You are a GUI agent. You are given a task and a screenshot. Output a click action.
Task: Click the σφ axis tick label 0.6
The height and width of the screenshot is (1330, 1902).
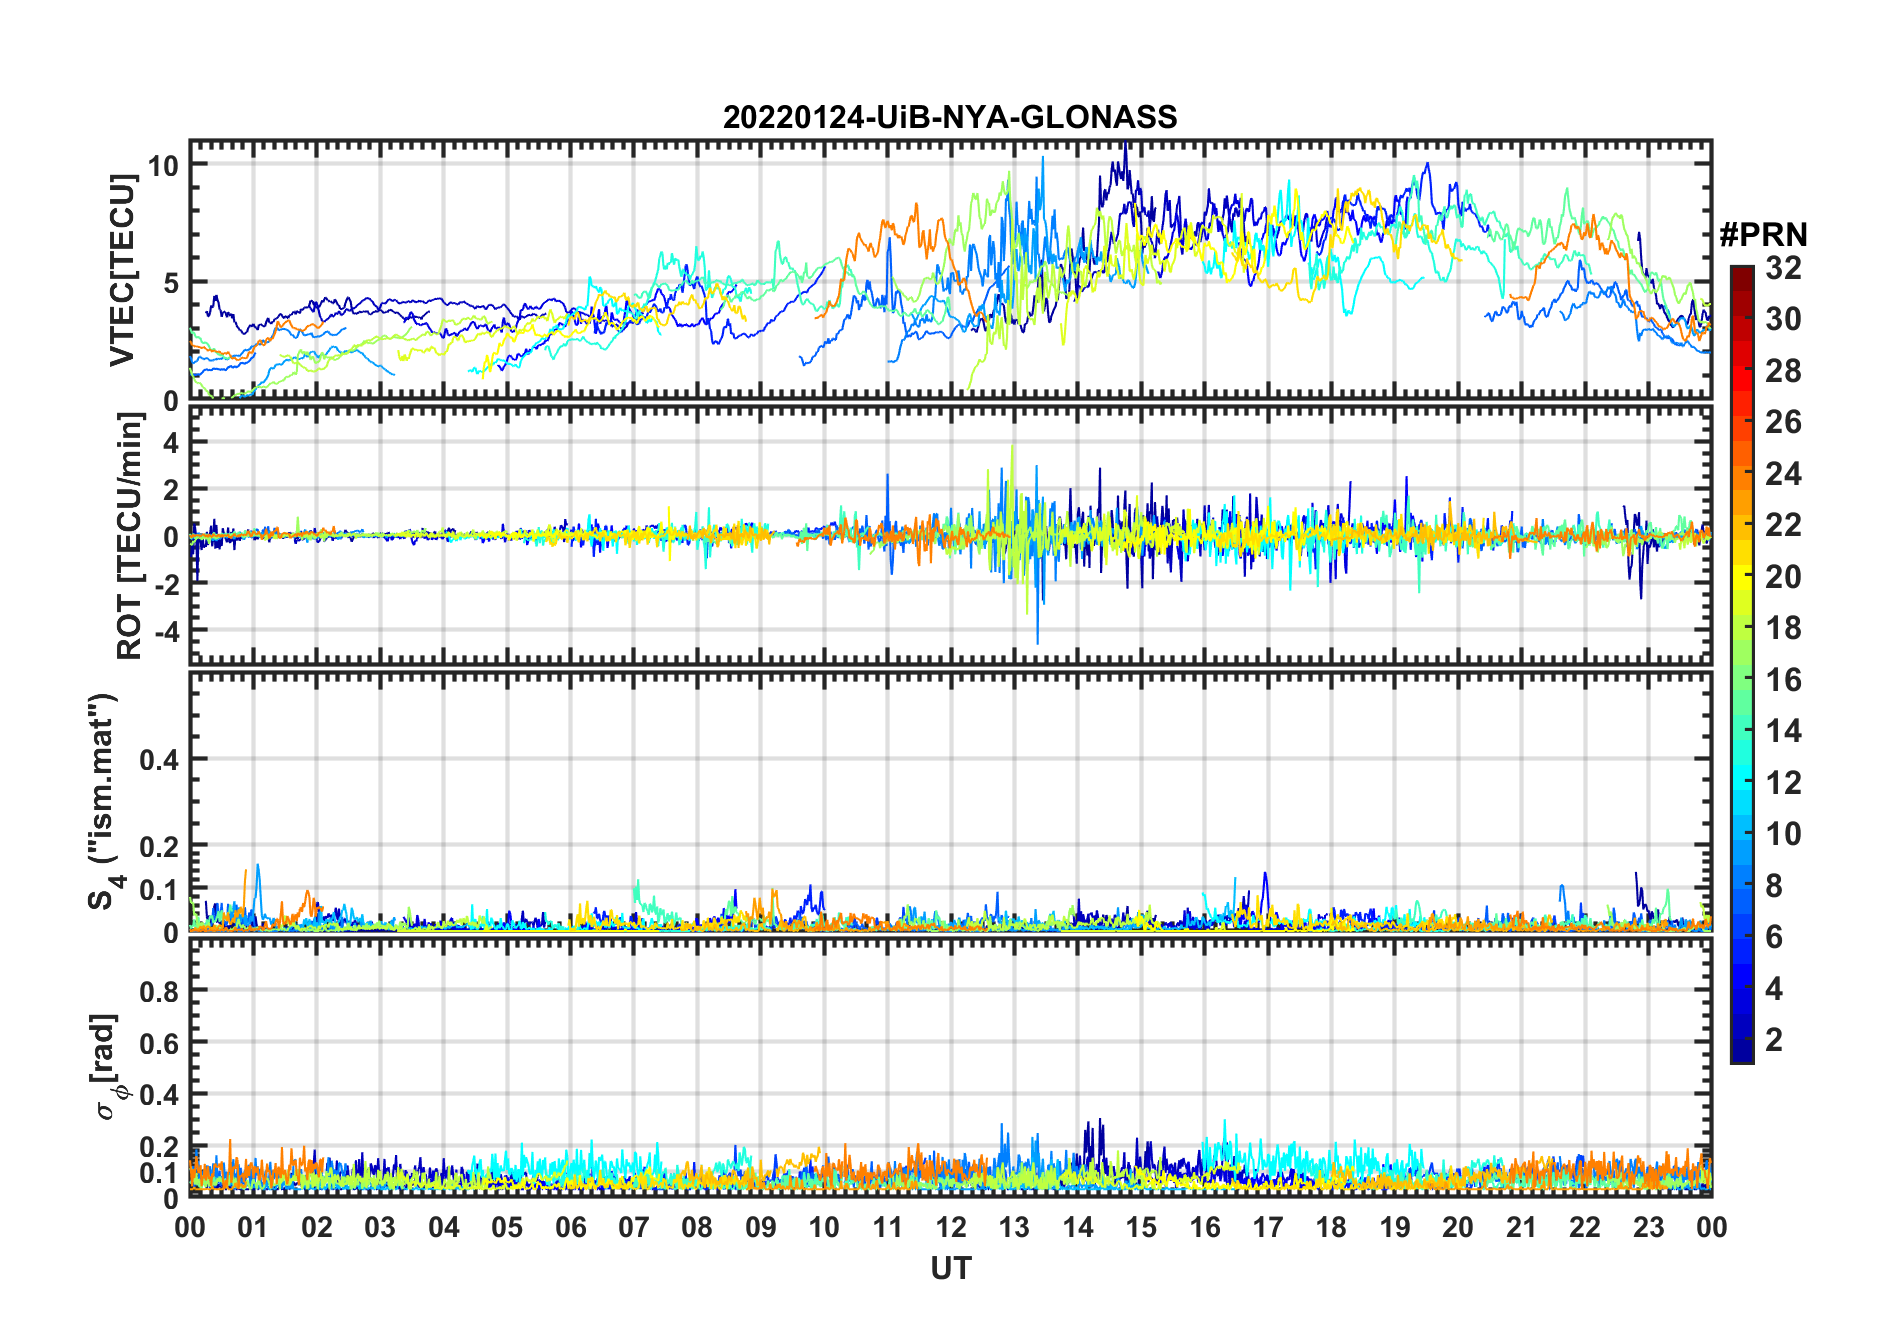pos(159,1043)
